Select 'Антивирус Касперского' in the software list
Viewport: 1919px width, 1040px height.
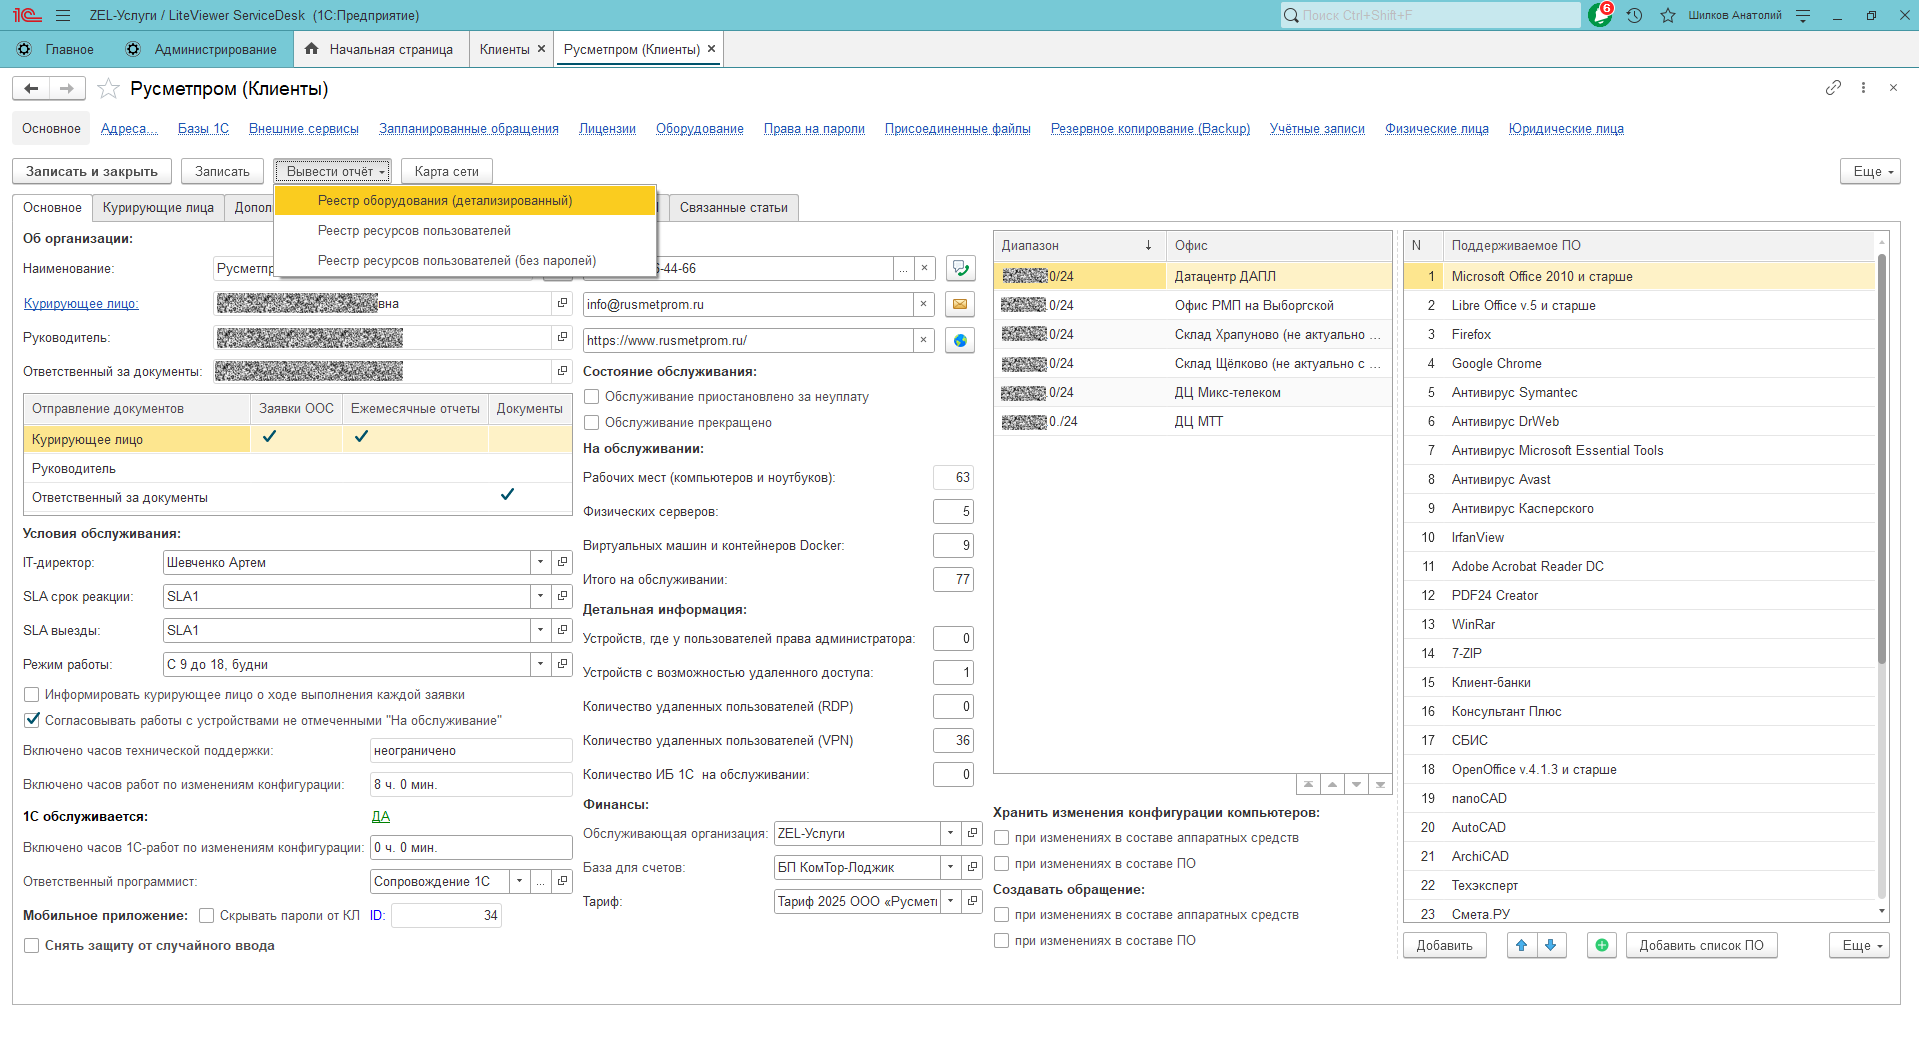click(x=1639, y=508)
